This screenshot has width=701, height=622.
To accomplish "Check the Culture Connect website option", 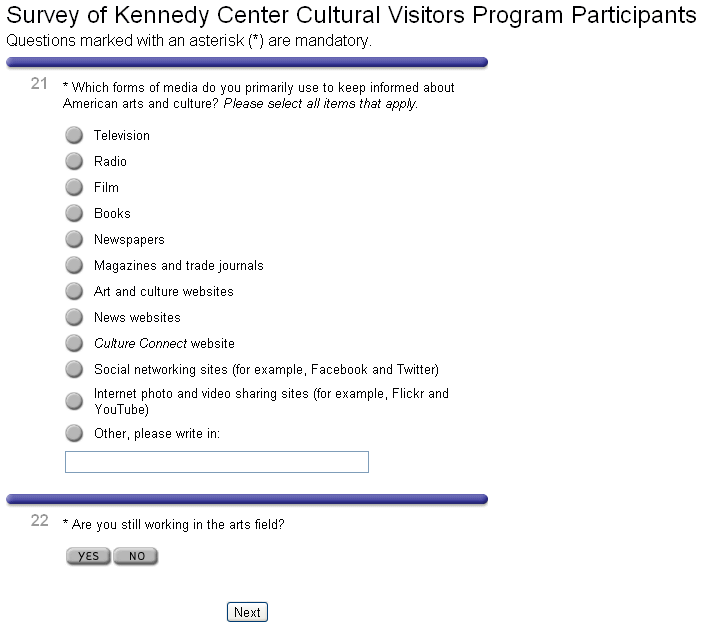I will coord(74,343).
